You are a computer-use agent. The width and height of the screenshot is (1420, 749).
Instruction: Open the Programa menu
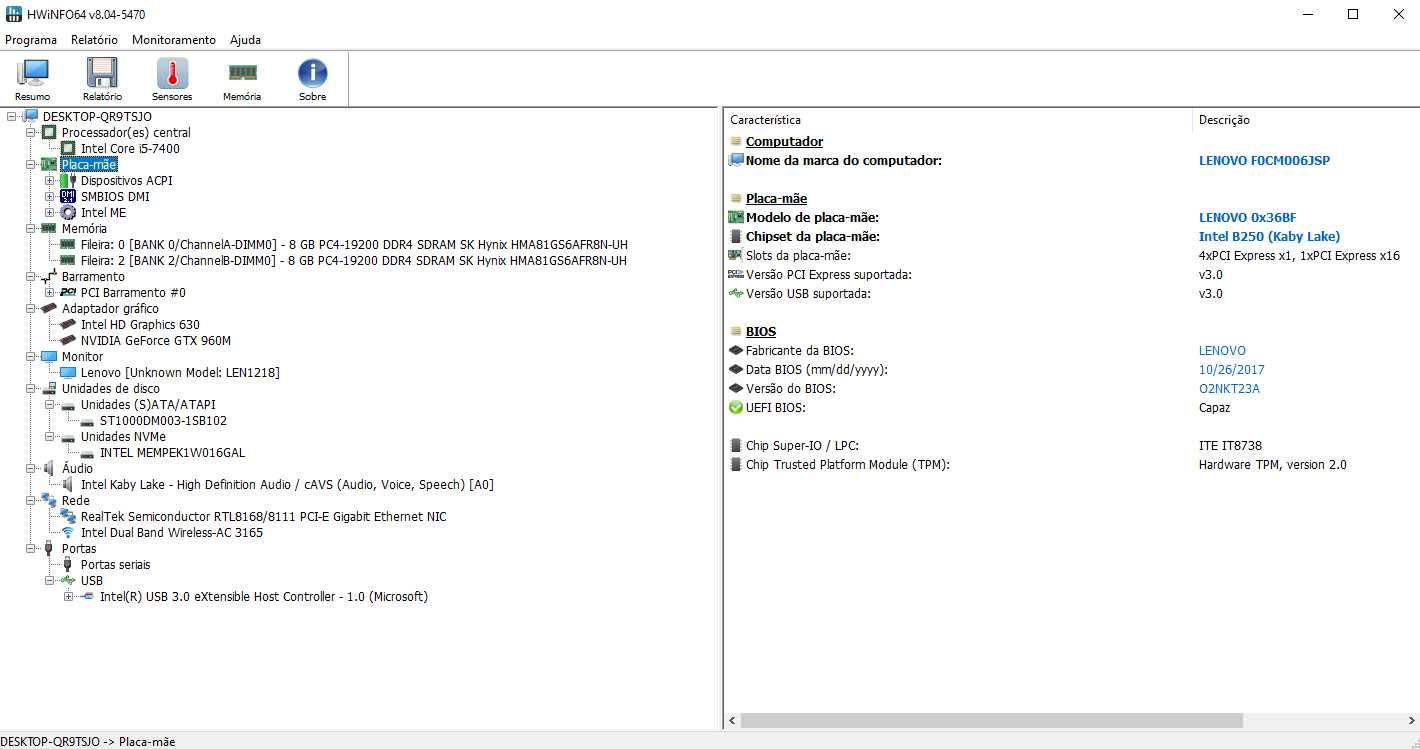[31, 40]
